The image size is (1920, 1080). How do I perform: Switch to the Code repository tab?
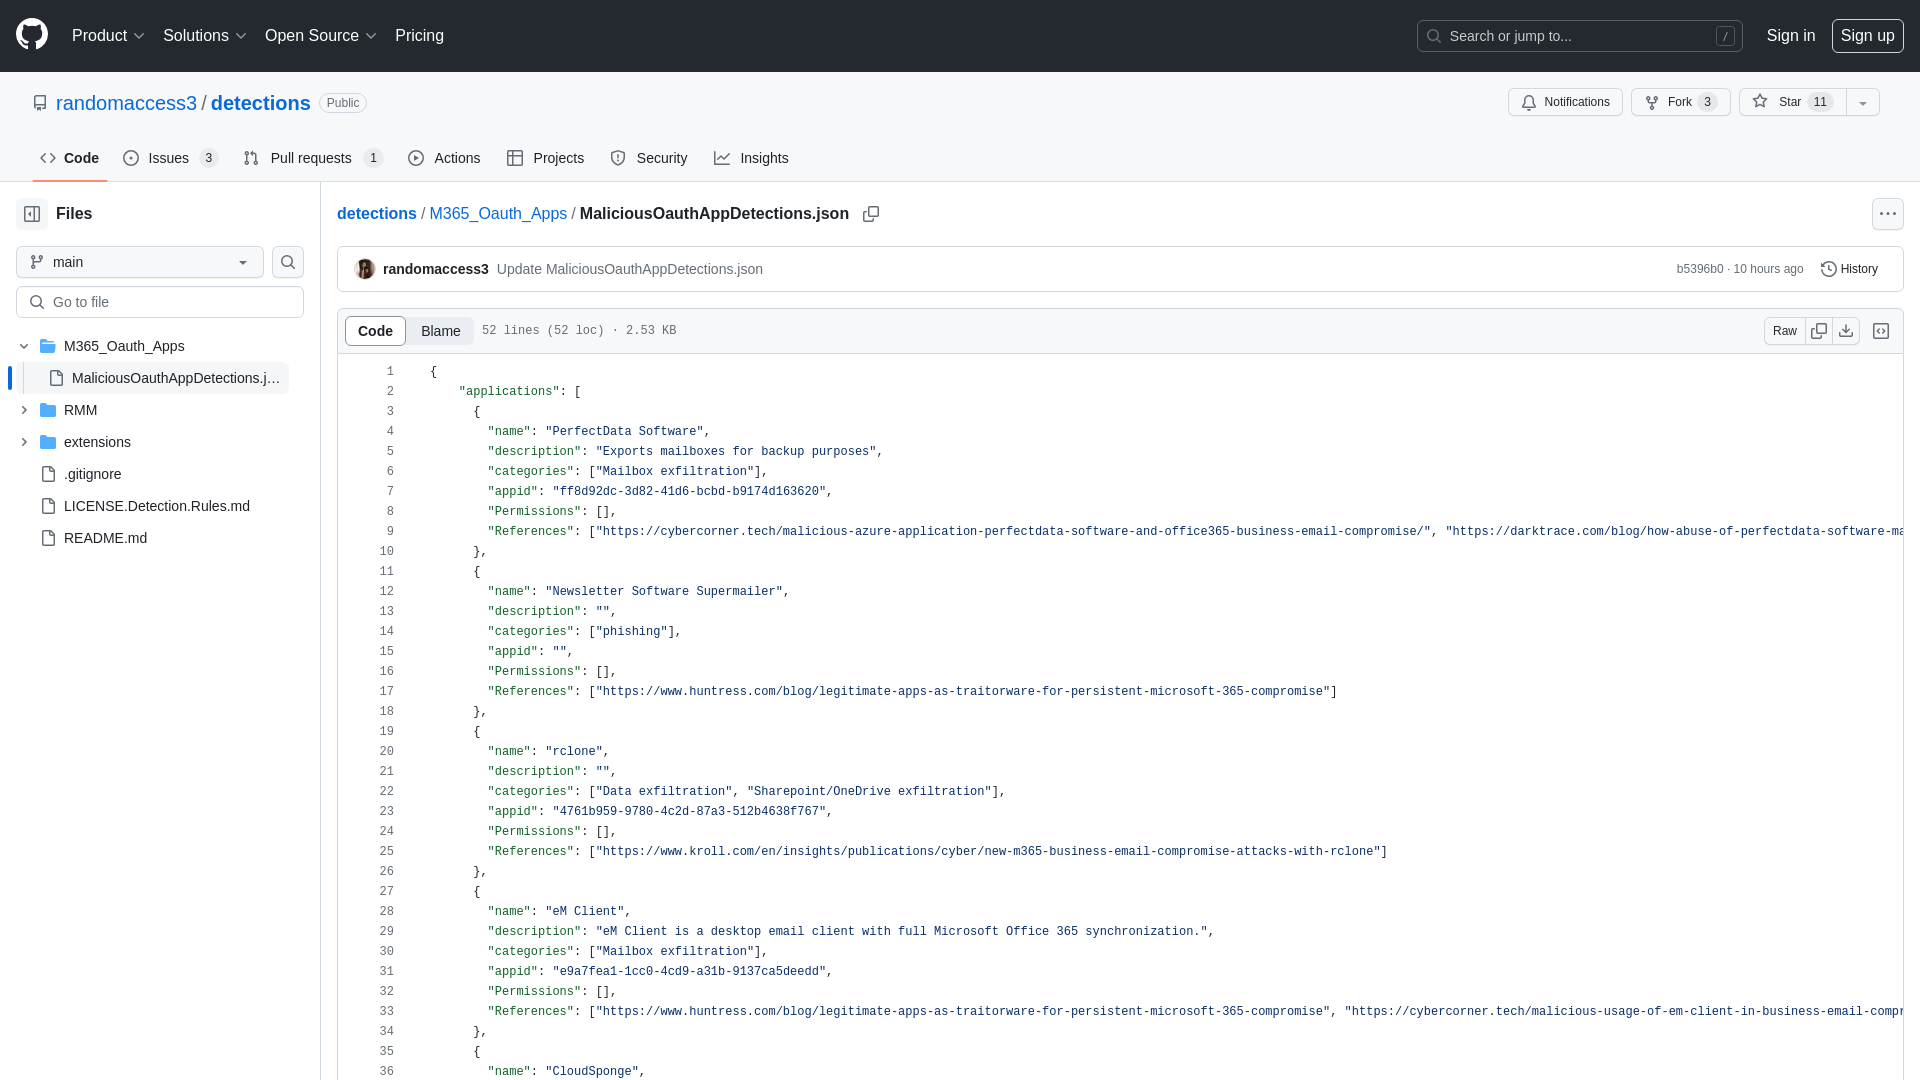69,158
